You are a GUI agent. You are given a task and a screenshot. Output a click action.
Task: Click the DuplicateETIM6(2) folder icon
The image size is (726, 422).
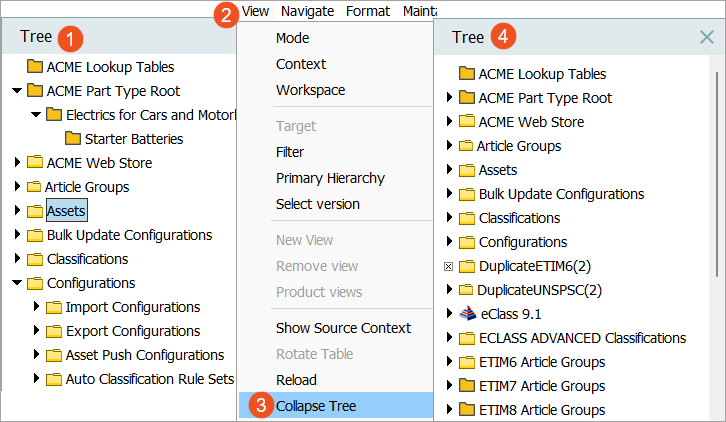(467, 266)
